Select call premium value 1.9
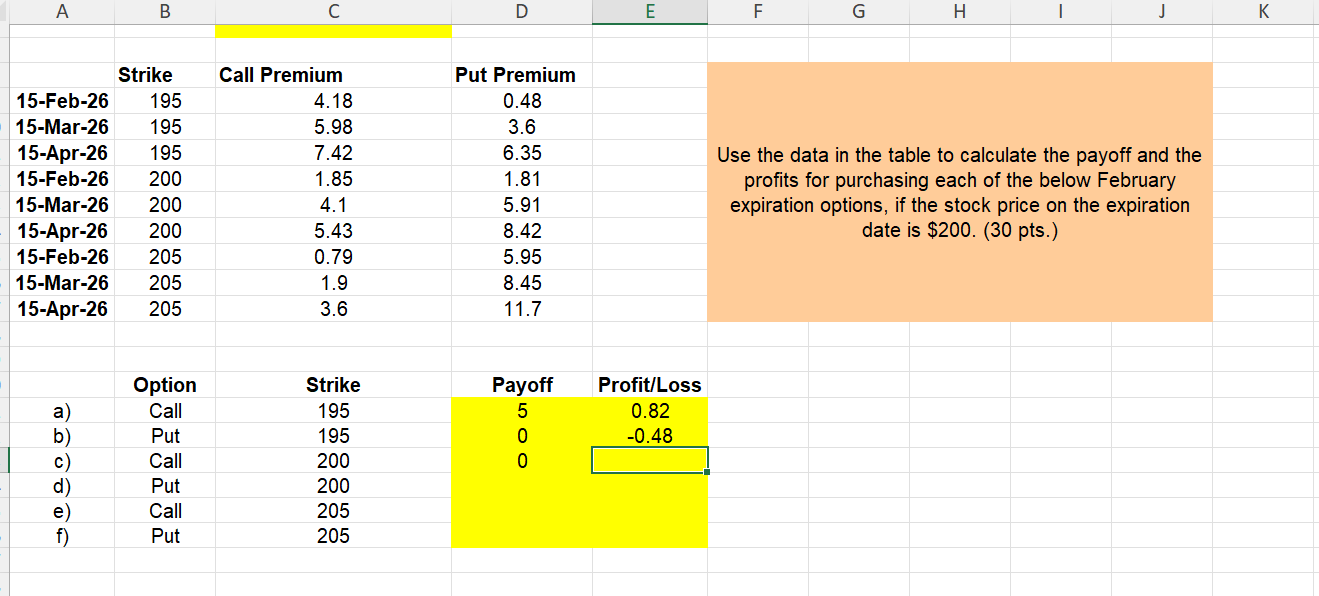1319x596 pixels. [x=333, y=283]
